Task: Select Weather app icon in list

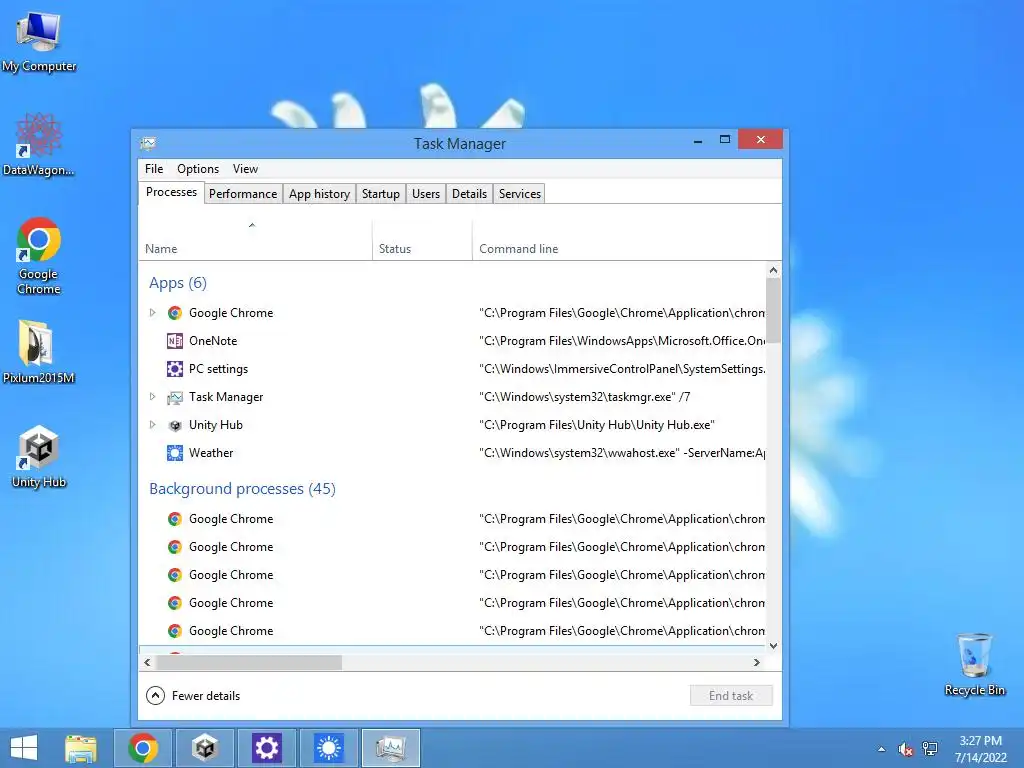Action: [174, 453]
